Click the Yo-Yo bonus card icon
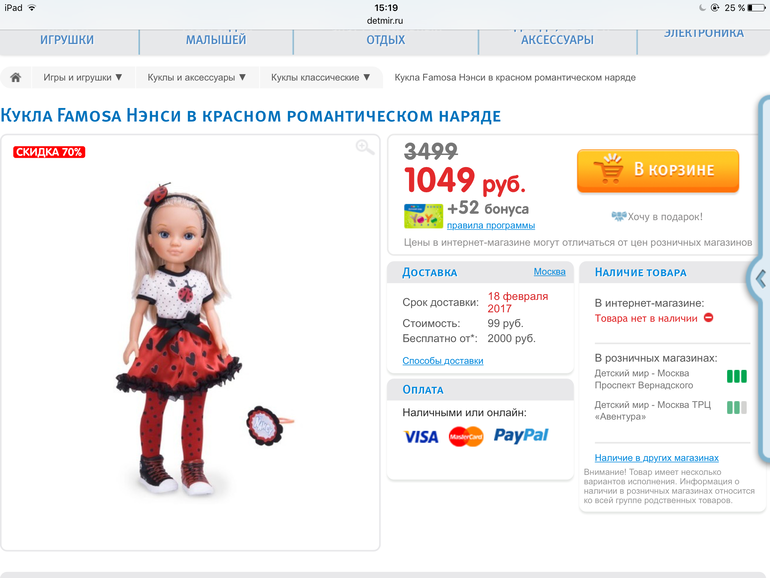 [423, 216]
